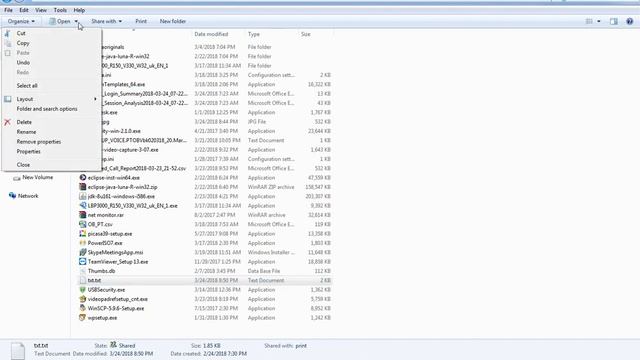Click the PowerISO7.exe icon

coord(82,243)
